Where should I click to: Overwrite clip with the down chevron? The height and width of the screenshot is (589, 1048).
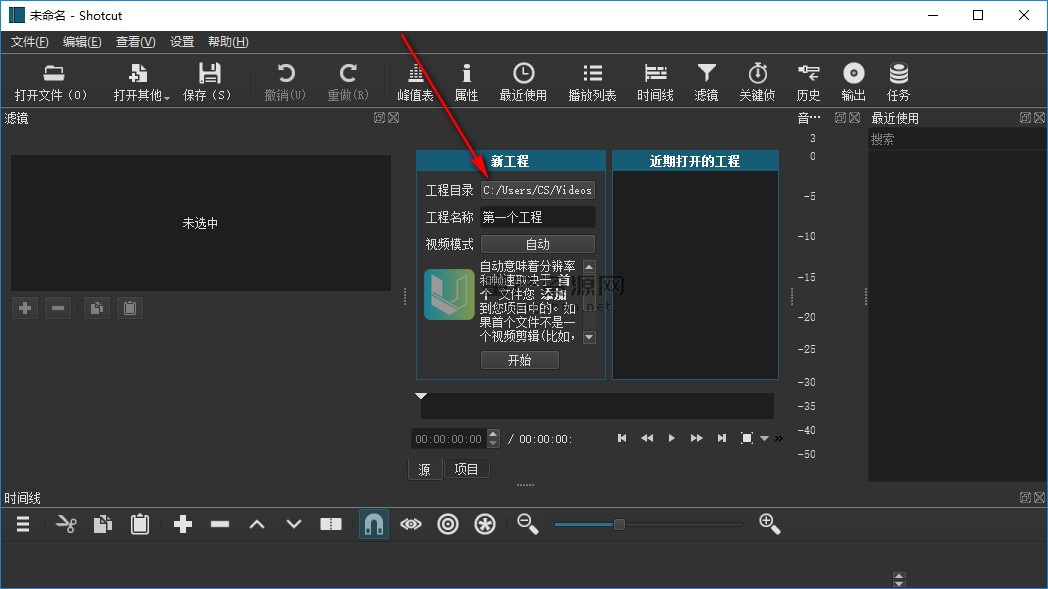293,525
